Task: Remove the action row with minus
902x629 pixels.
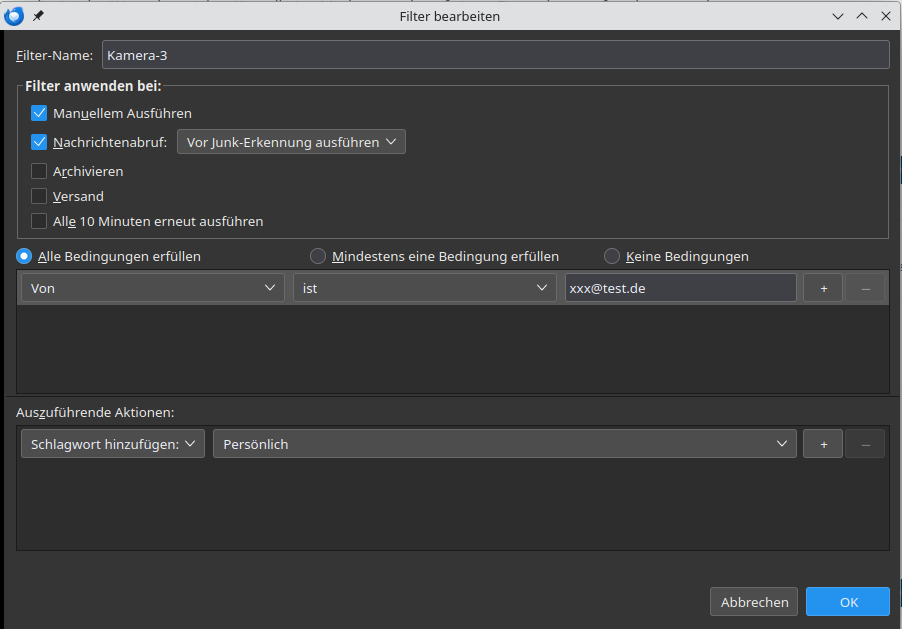Action: tap(865, 444)
